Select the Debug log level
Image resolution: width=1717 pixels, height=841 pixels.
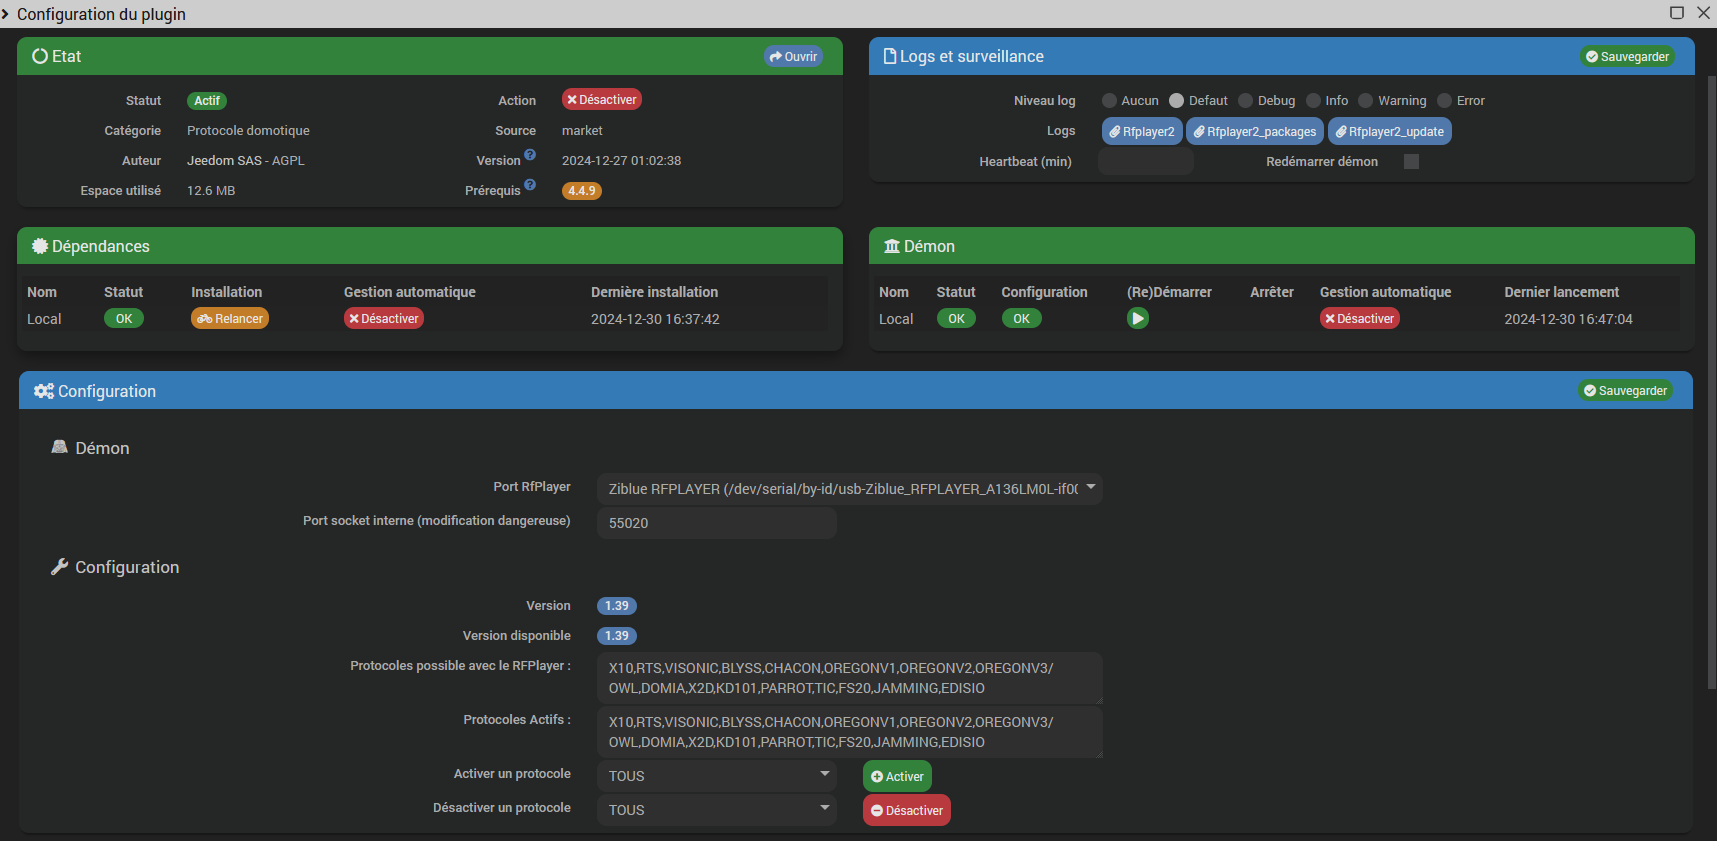click(1245, 100)
